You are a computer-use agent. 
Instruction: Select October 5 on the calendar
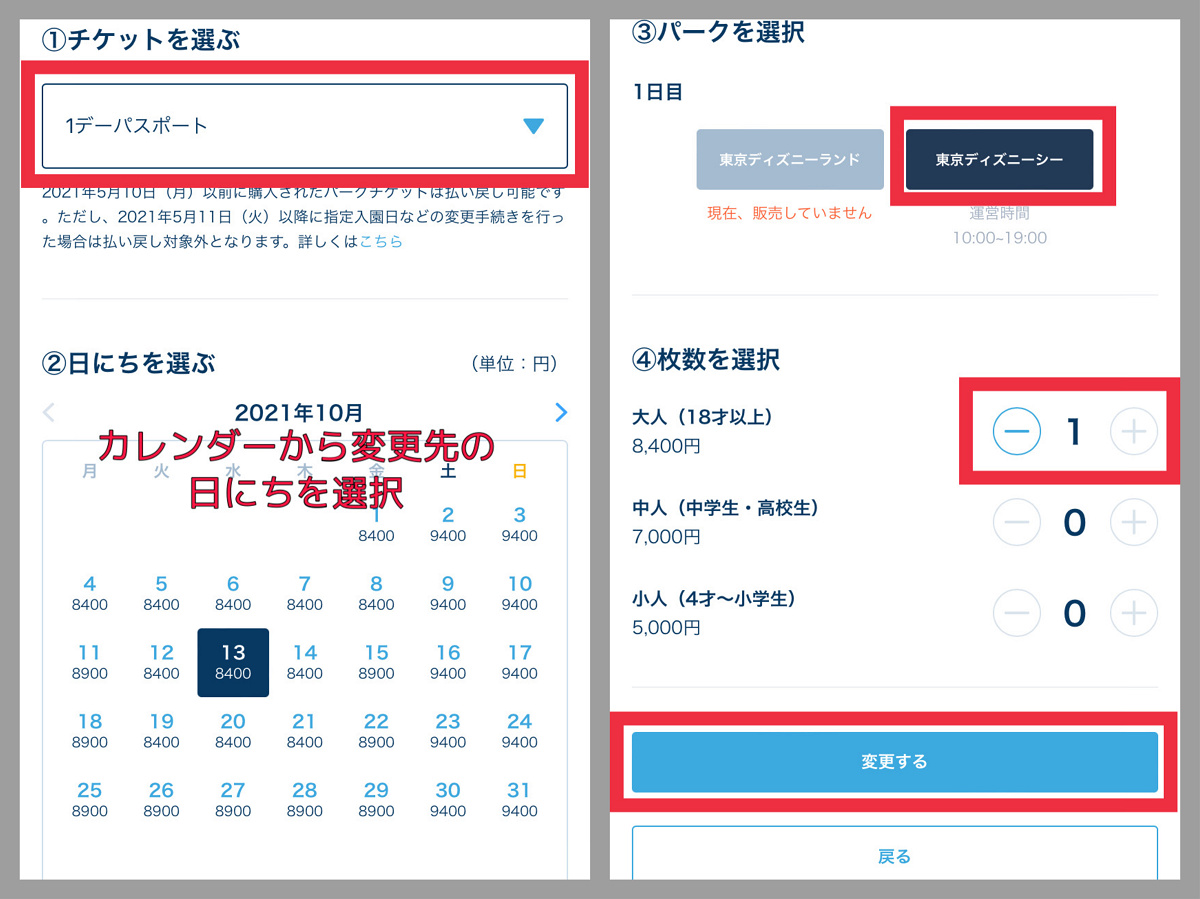pos(161,593)
